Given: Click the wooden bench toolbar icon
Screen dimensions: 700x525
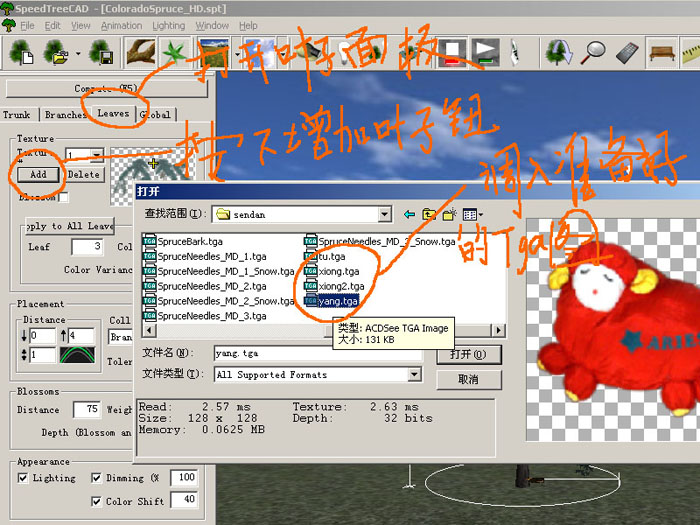Looking at the screenshot, I should 662,53.
